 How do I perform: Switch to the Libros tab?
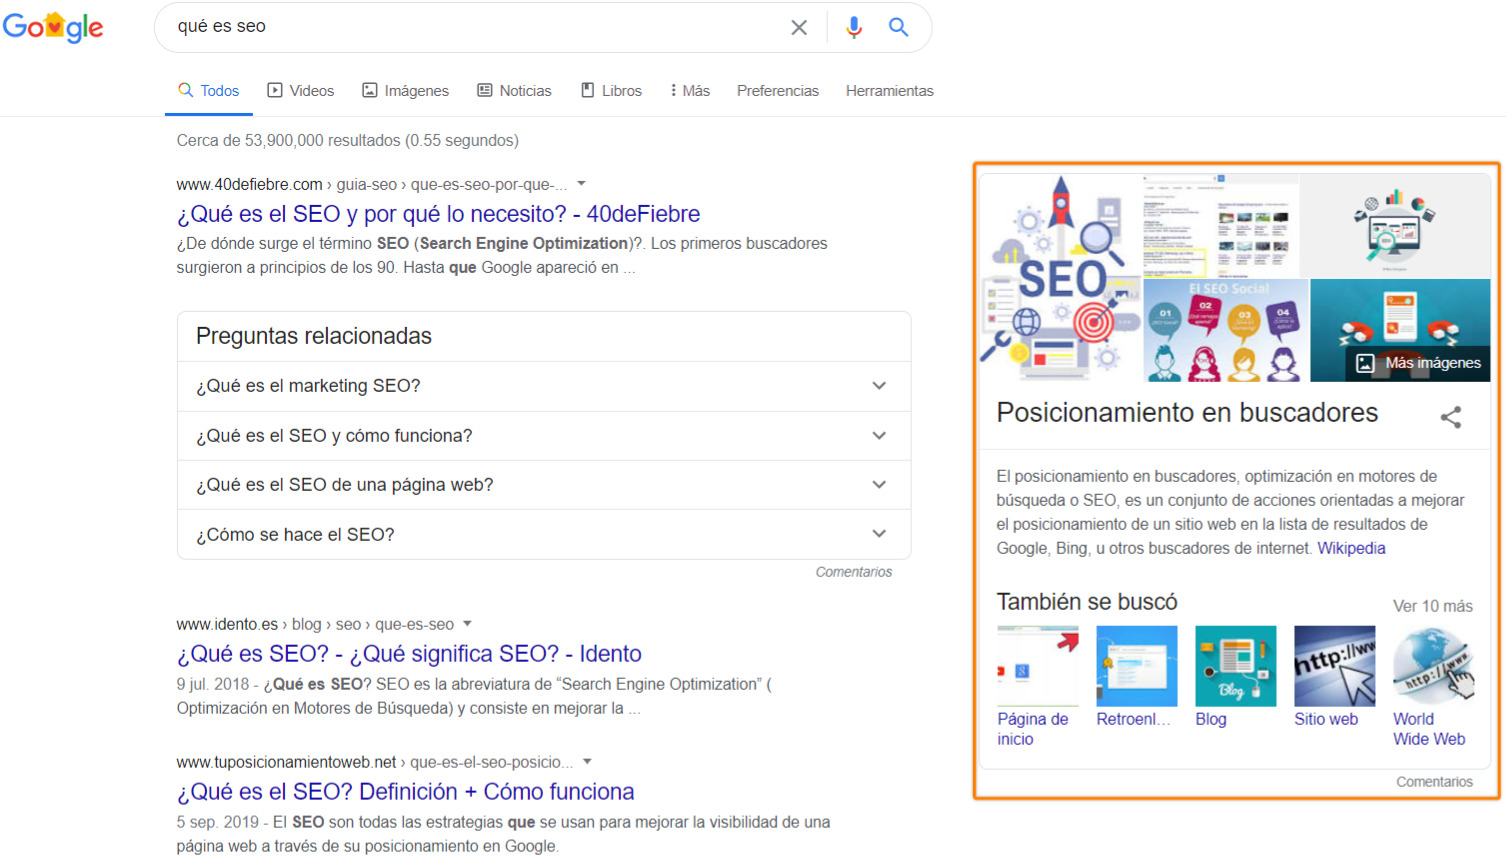611,90
